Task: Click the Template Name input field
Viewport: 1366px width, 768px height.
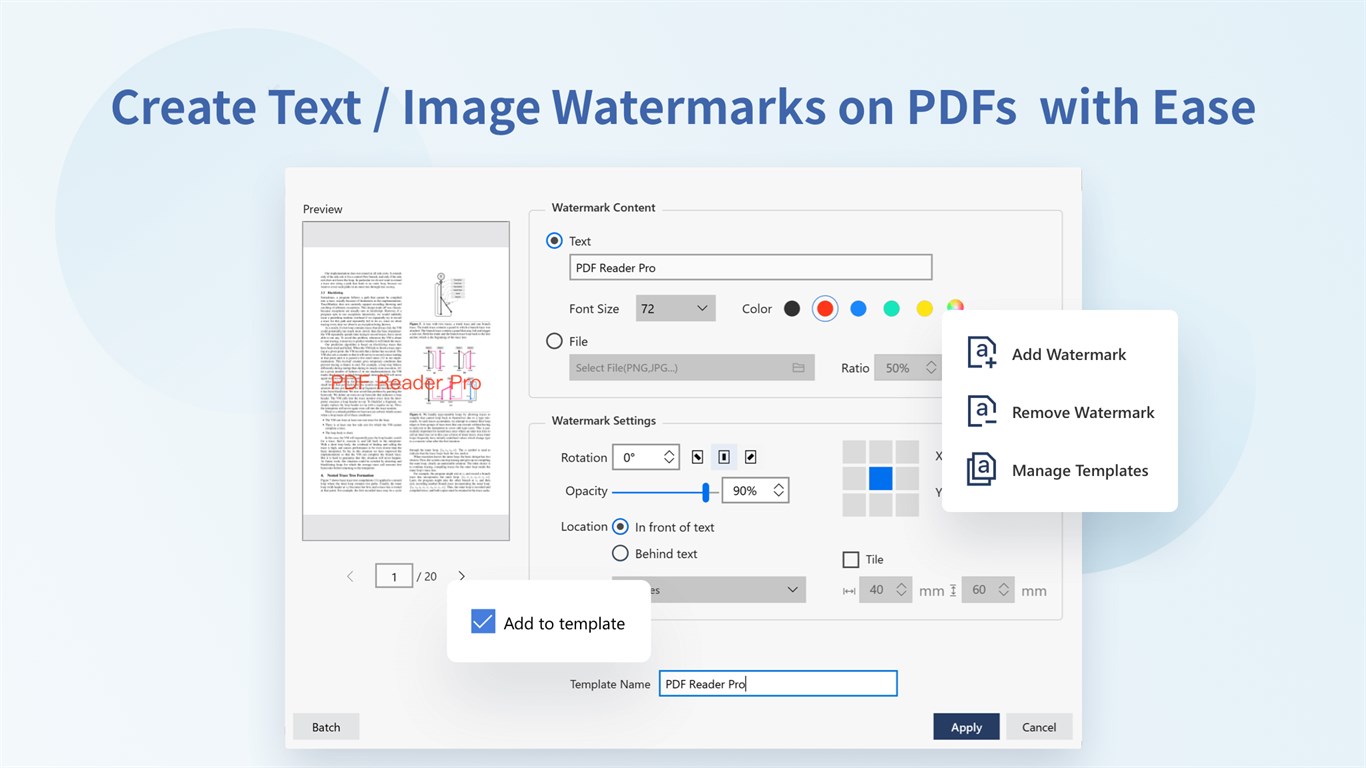Action: click(x=778, y=684)
